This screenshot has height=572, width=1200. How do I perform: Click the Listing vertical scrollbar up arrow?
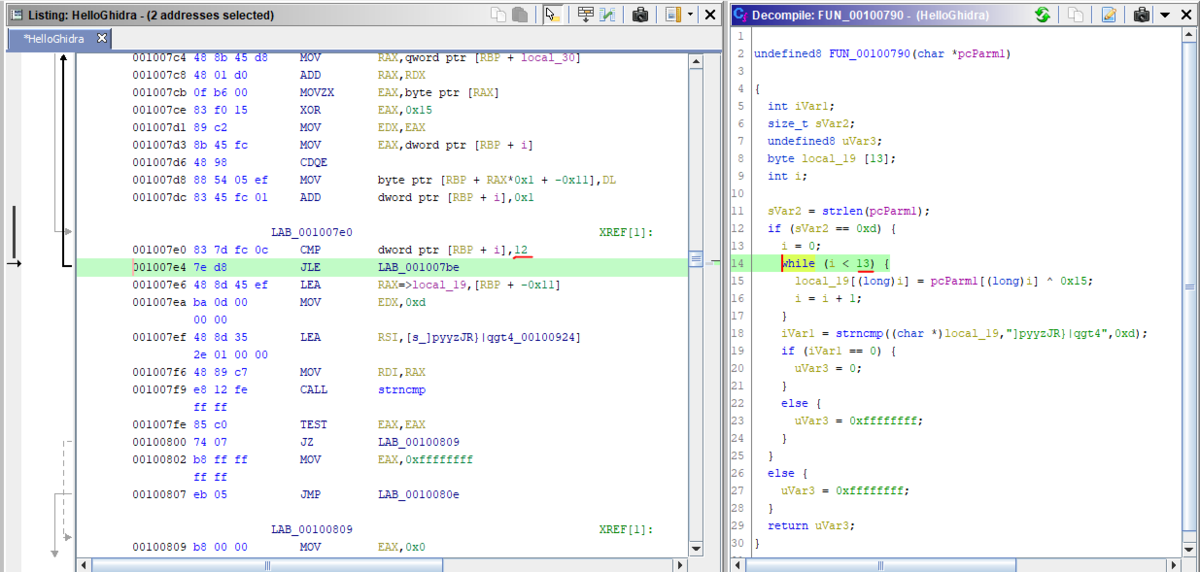click(696, 61)
